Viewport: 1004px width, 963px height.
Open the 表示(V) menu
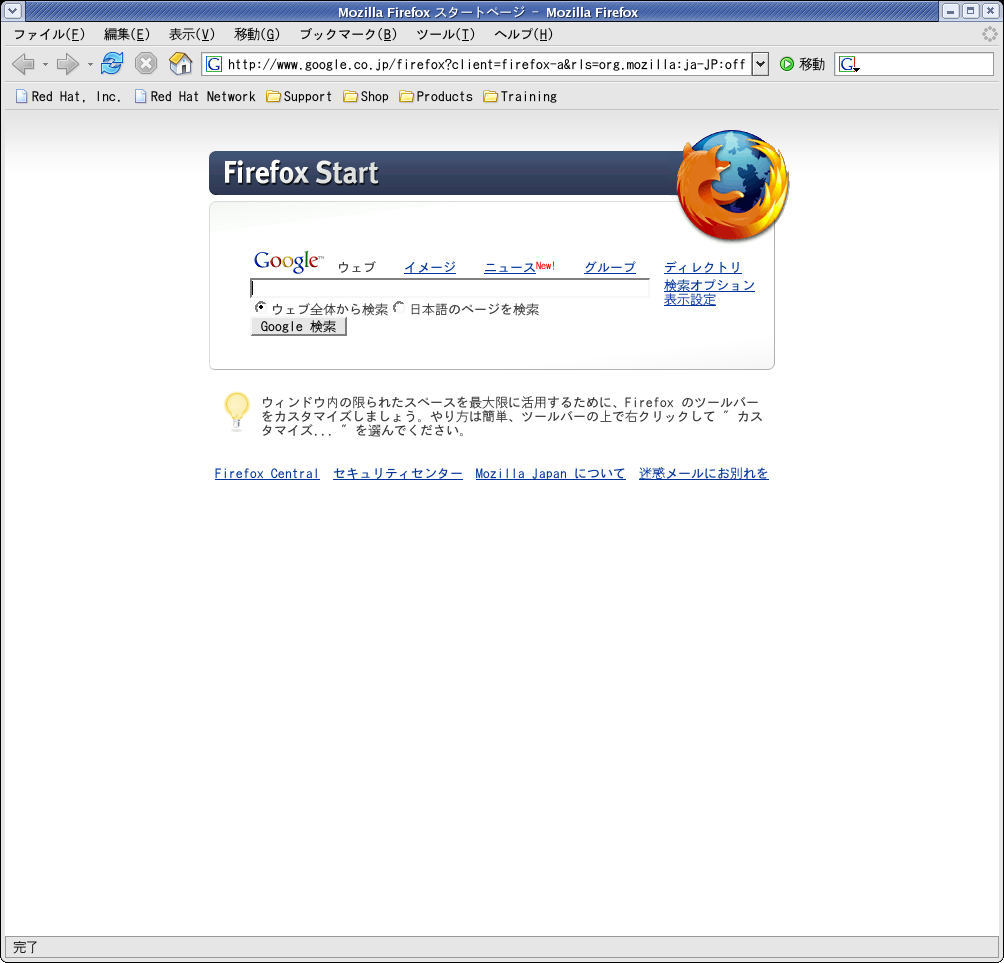click(x=191, y=35)
